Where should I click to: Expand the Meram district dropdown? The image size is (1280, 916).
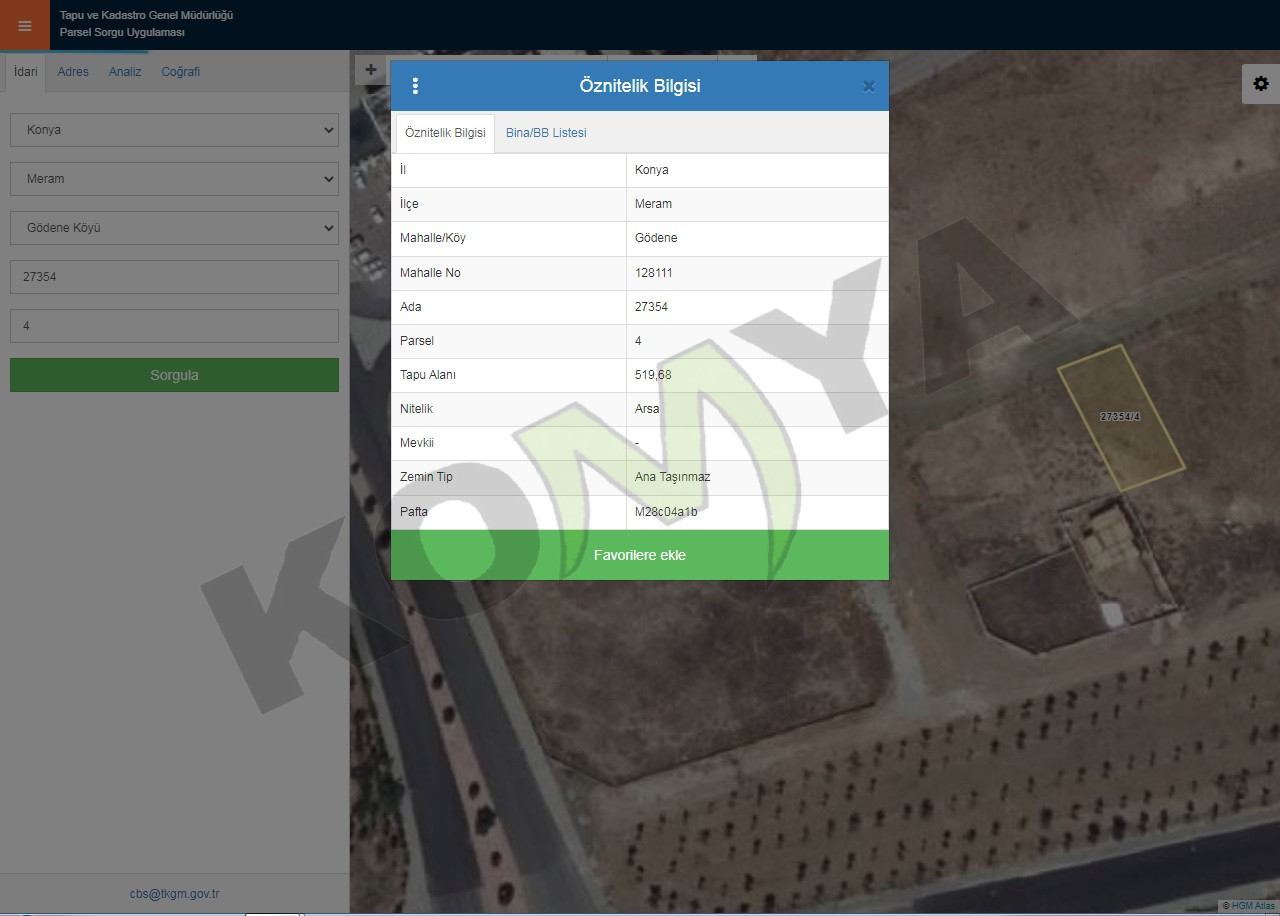[x=174, y=179]
